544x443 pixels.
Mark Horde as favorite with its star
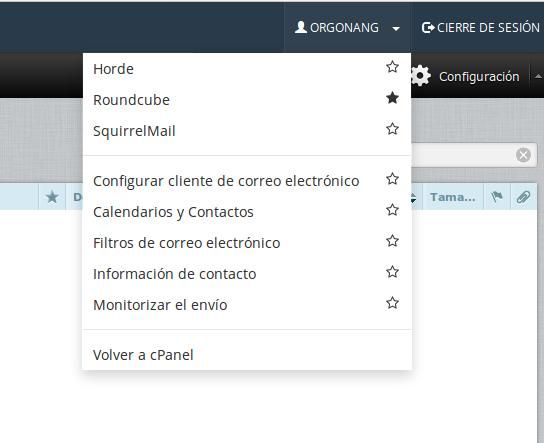pos(392,67)
